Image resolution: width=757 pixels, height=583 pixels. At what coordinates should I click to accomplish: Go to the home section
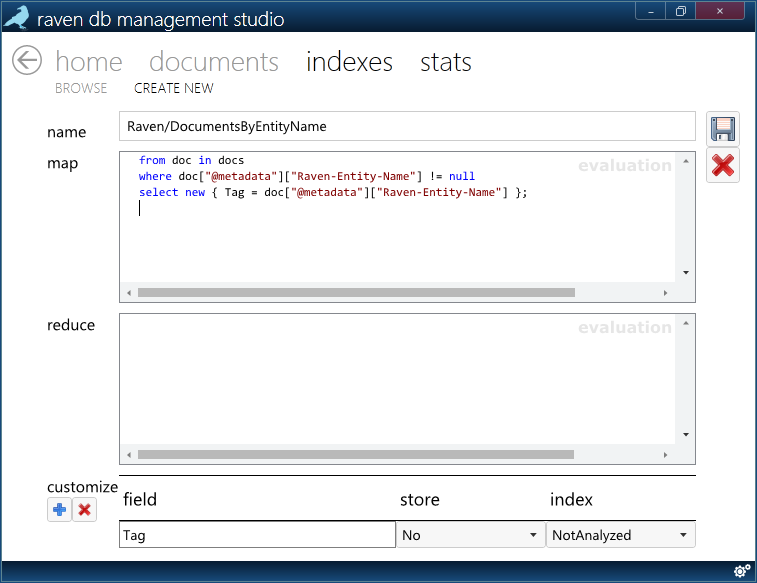coord(89,62)
